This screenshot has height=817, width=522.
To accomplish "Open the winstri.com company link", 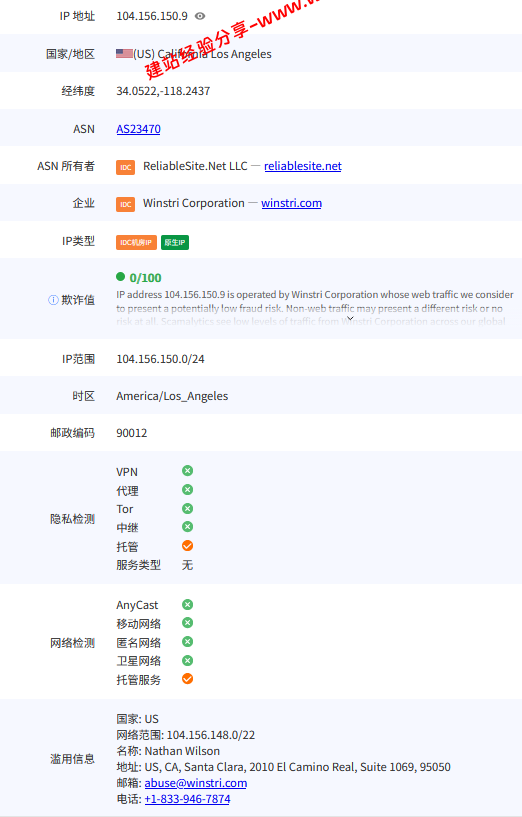I will coord(291,203).
